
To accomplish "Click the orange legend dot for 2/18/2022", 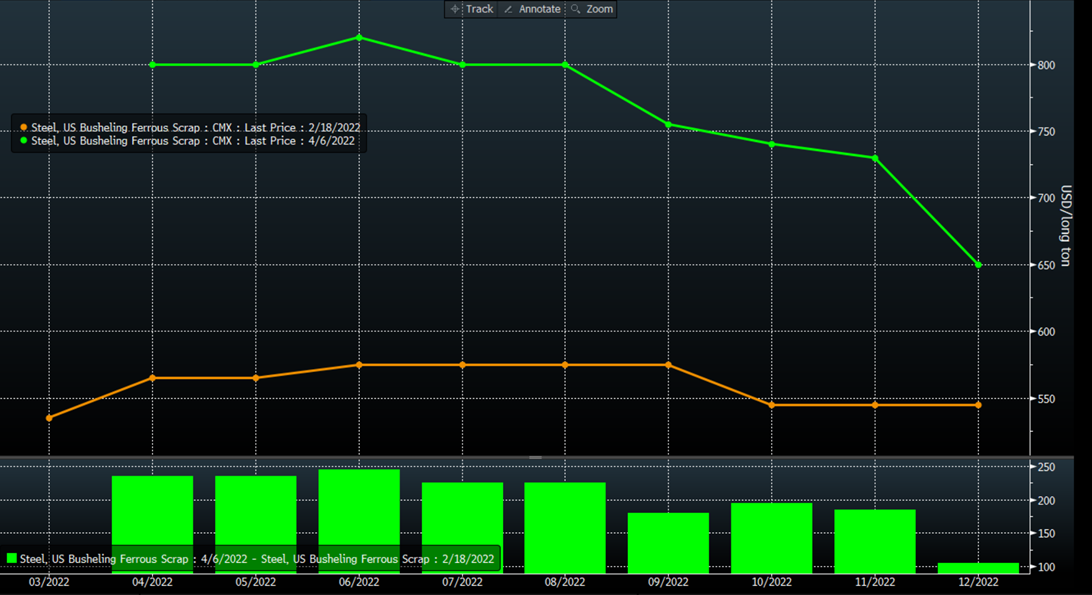I will coord(23,128).
